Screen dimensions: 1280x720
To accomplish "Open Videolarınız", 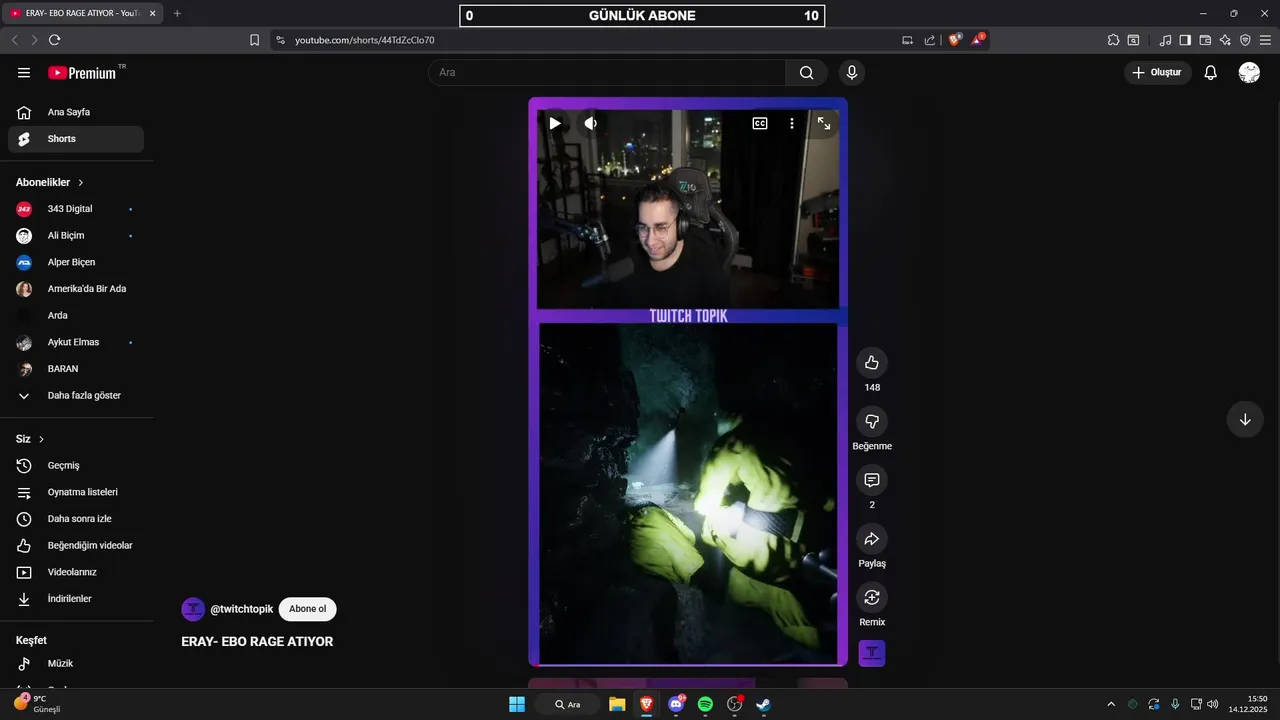I will (76, 572).
